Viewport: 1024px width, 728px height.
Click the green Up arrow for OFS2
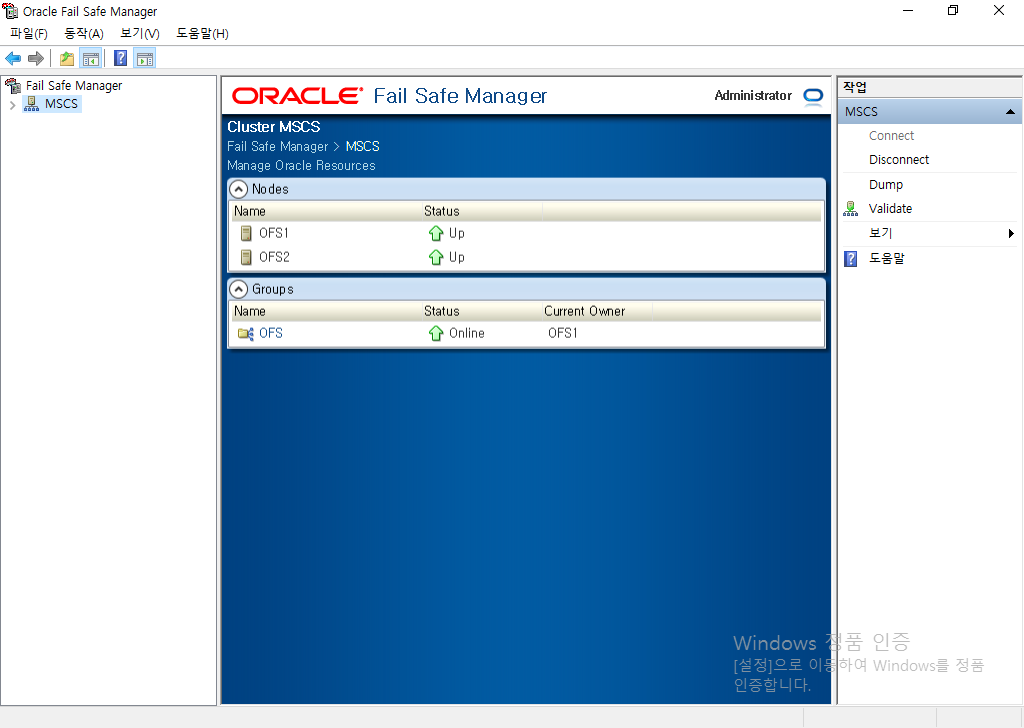[x=436, y=257]
